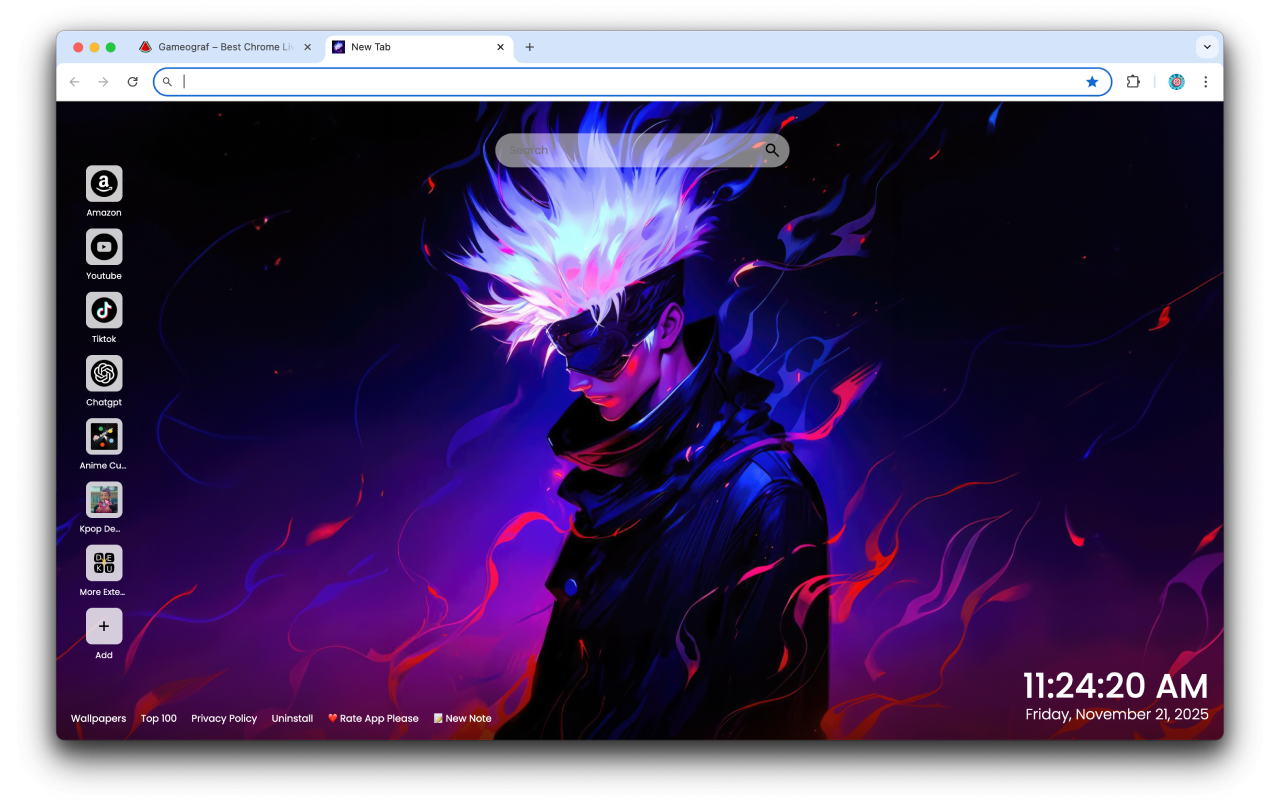Open the Tiktok shortcut icon
The width and height of the screenshot is (1280, 800).
pos(104,310)
